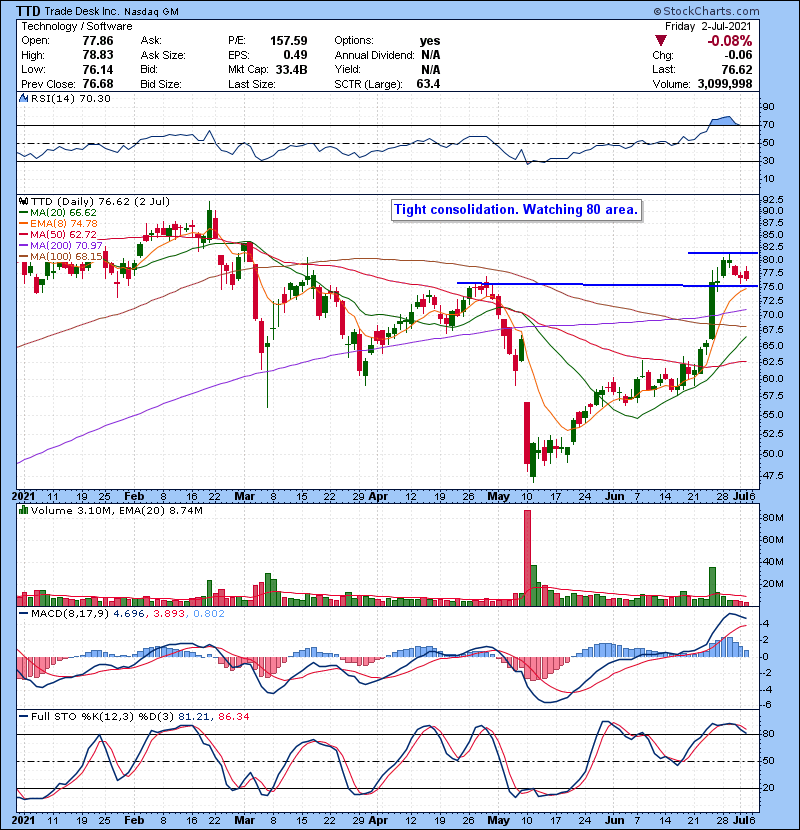This screenshot has width=800, height=830.
Task: Click the percent change -0.08%
Action: pos(730,41)
